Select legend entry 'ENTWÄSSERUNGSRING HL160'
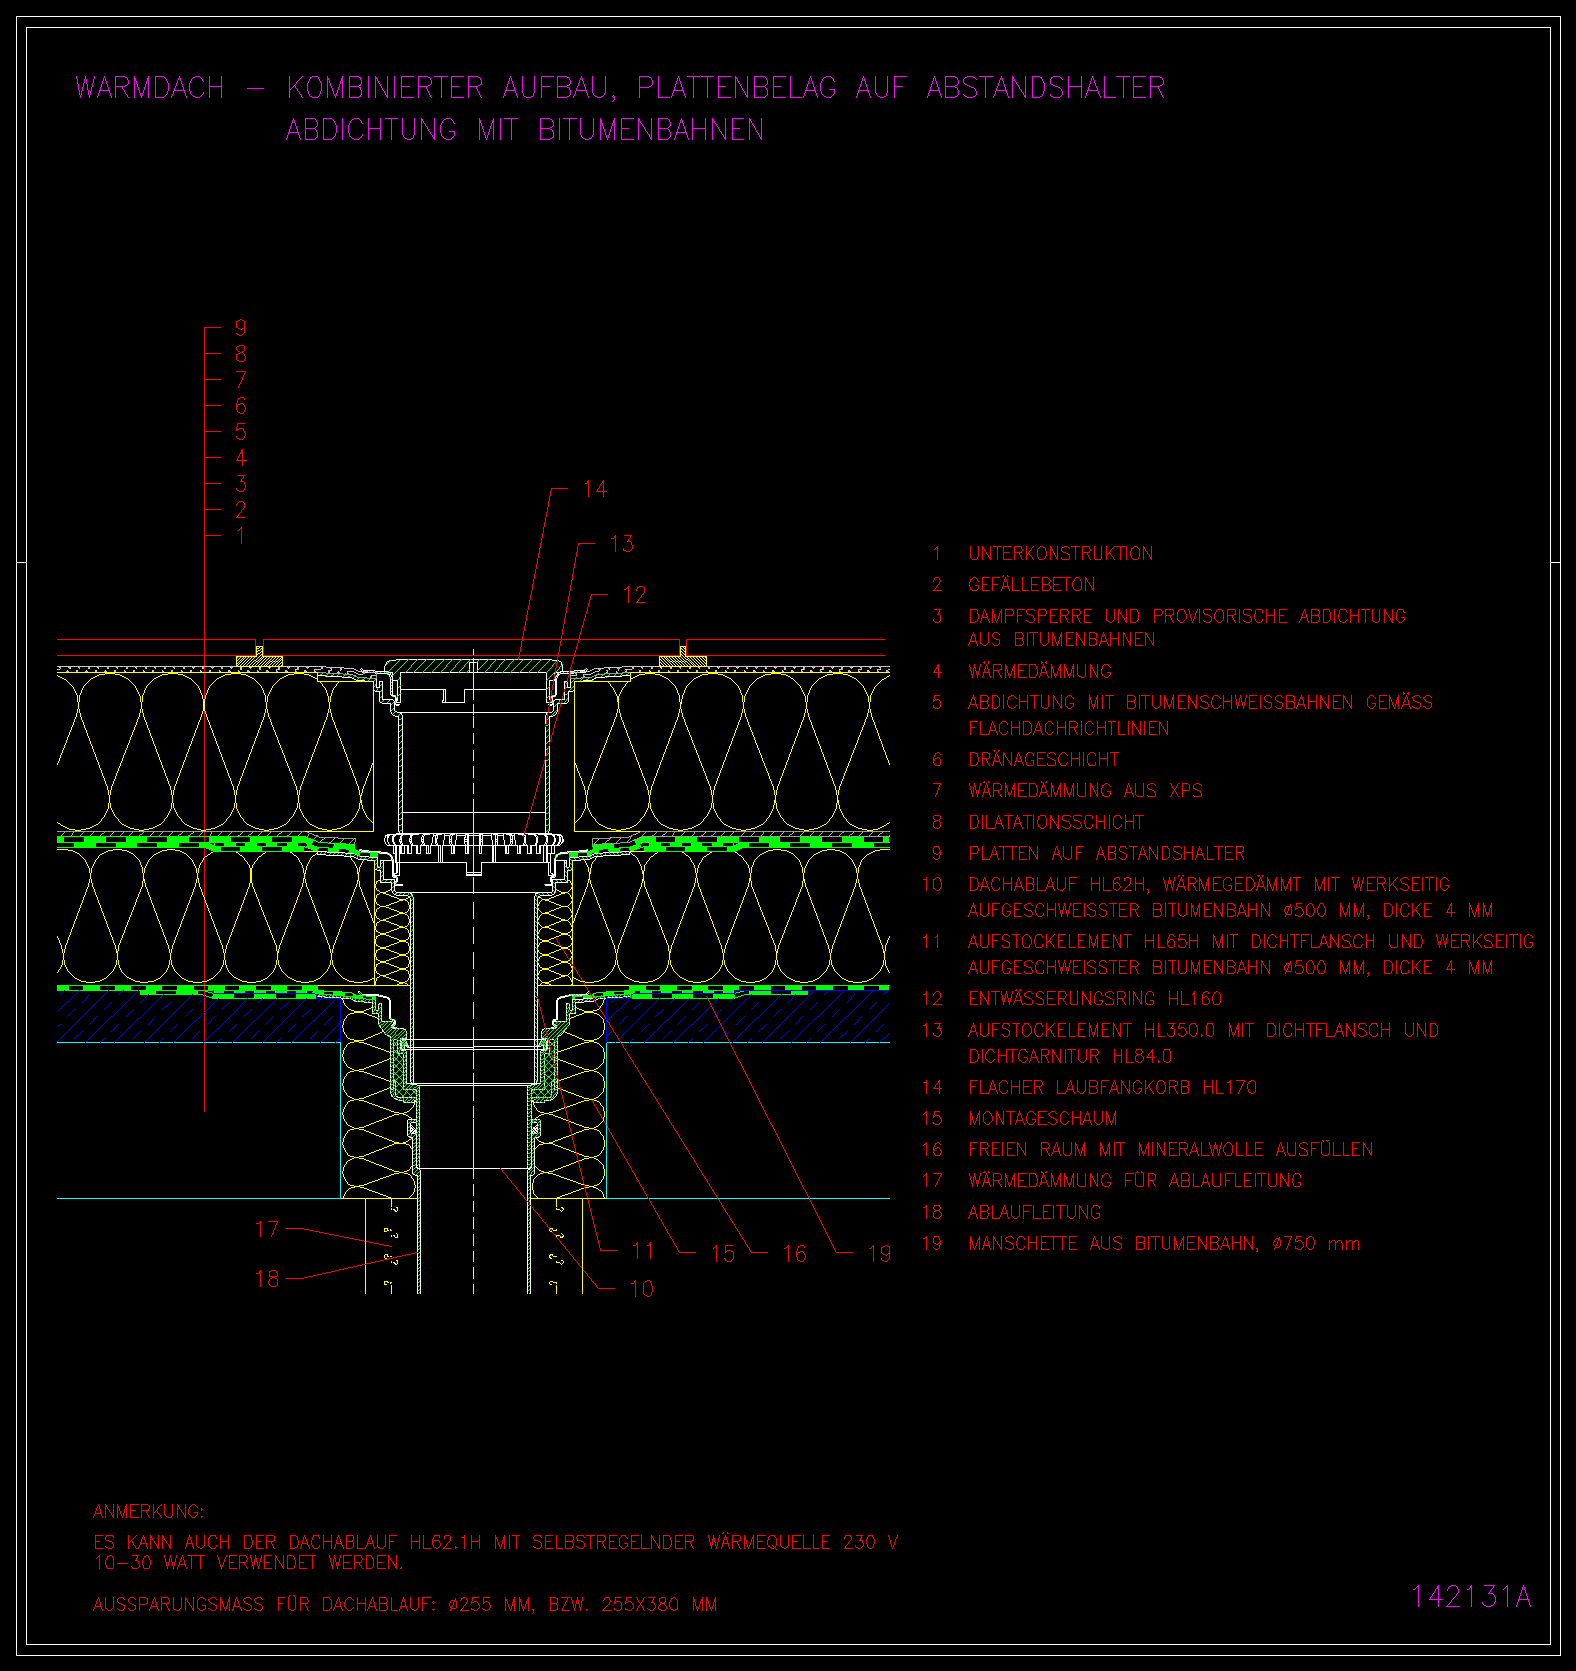Screen dimensions: 1576x1671 pyautogui.click(x=1095, y=998)
